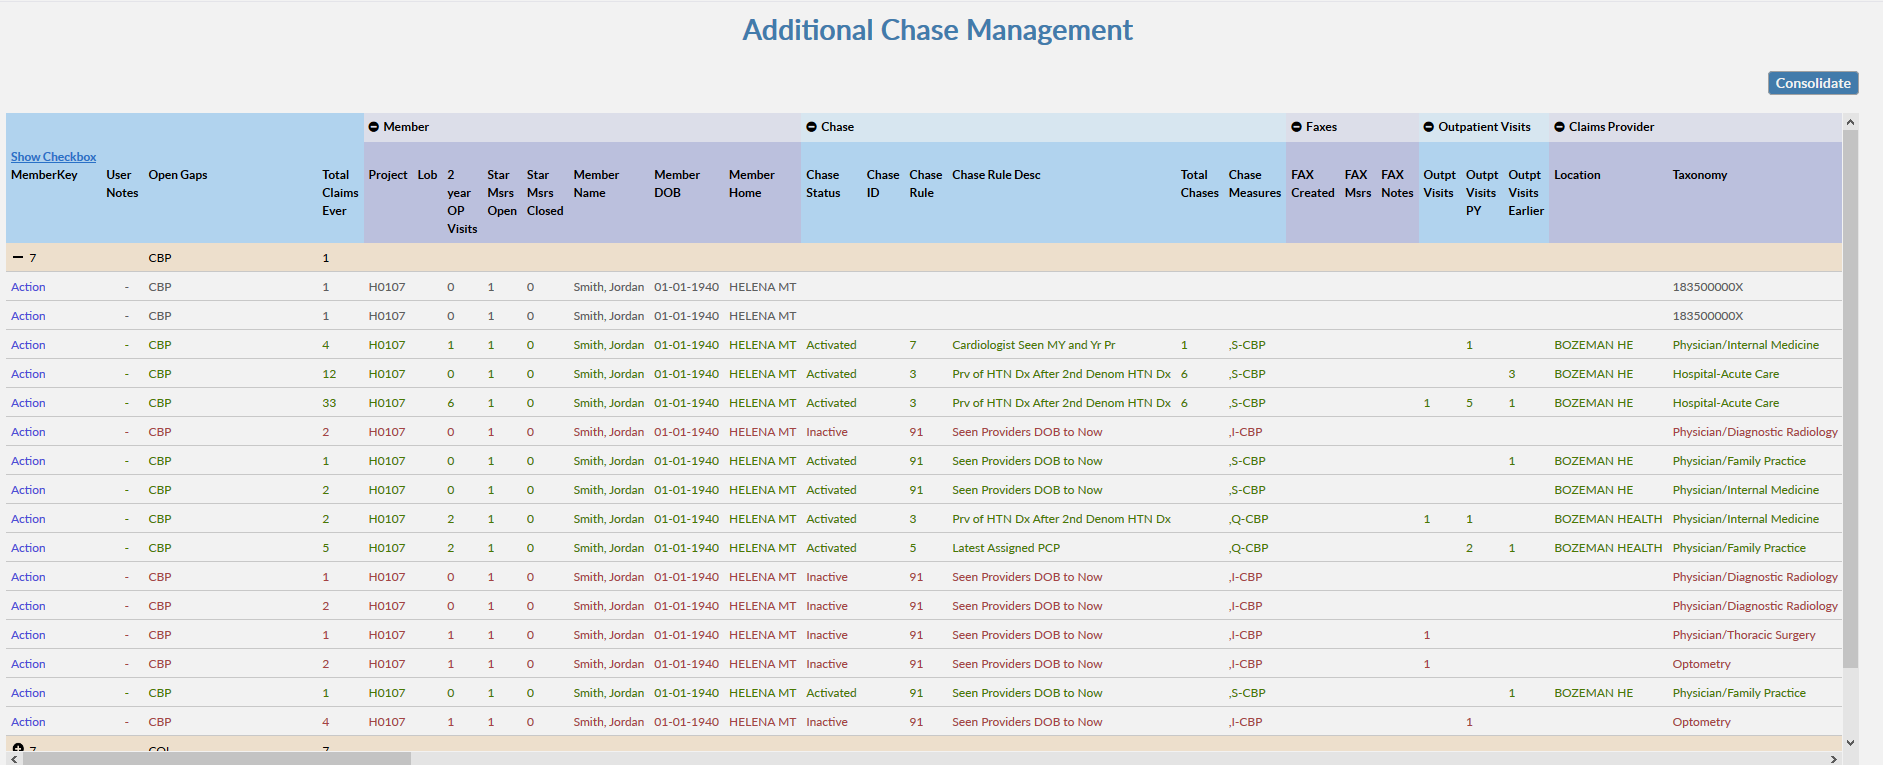Screen dimensions: 1883x765
Task: Click the horizontal scrollbar right arrow
Action: click(1833, 759)
